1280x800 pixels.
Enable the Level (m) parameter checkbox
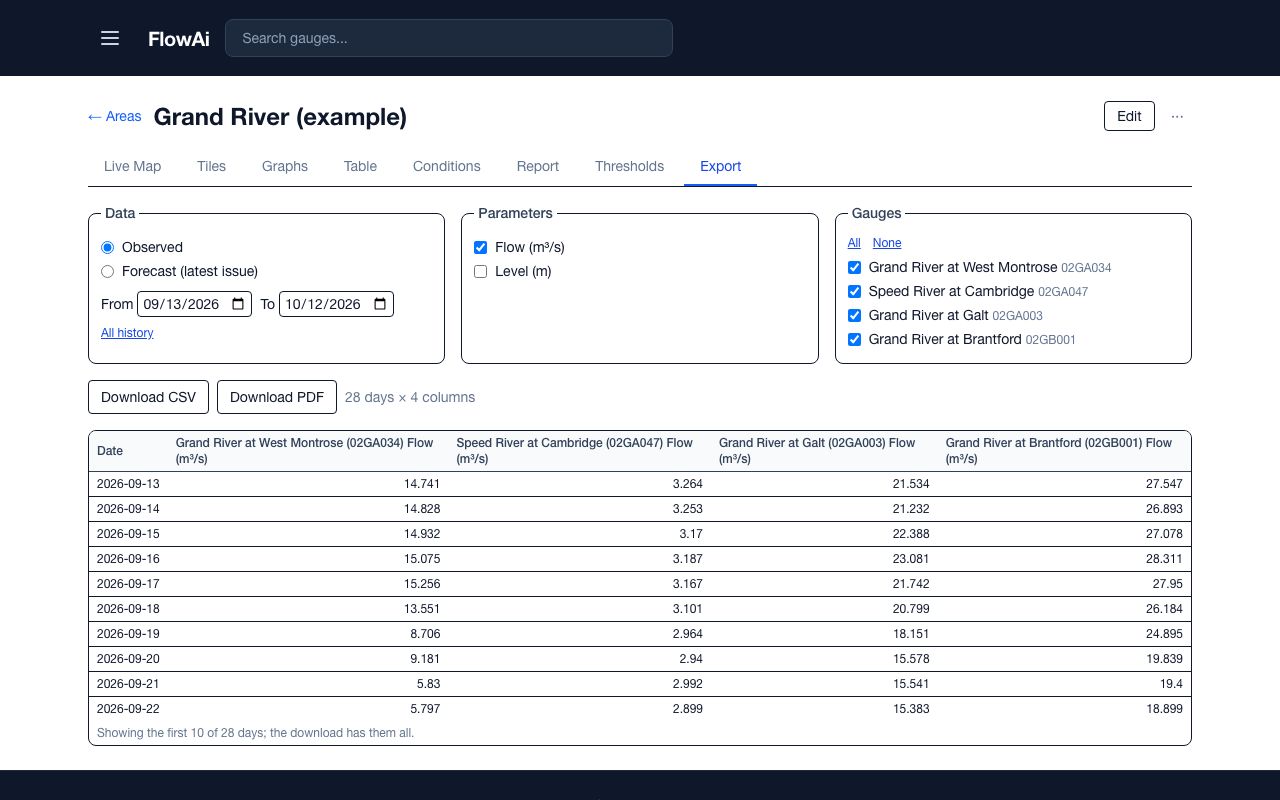coord(481,271)
